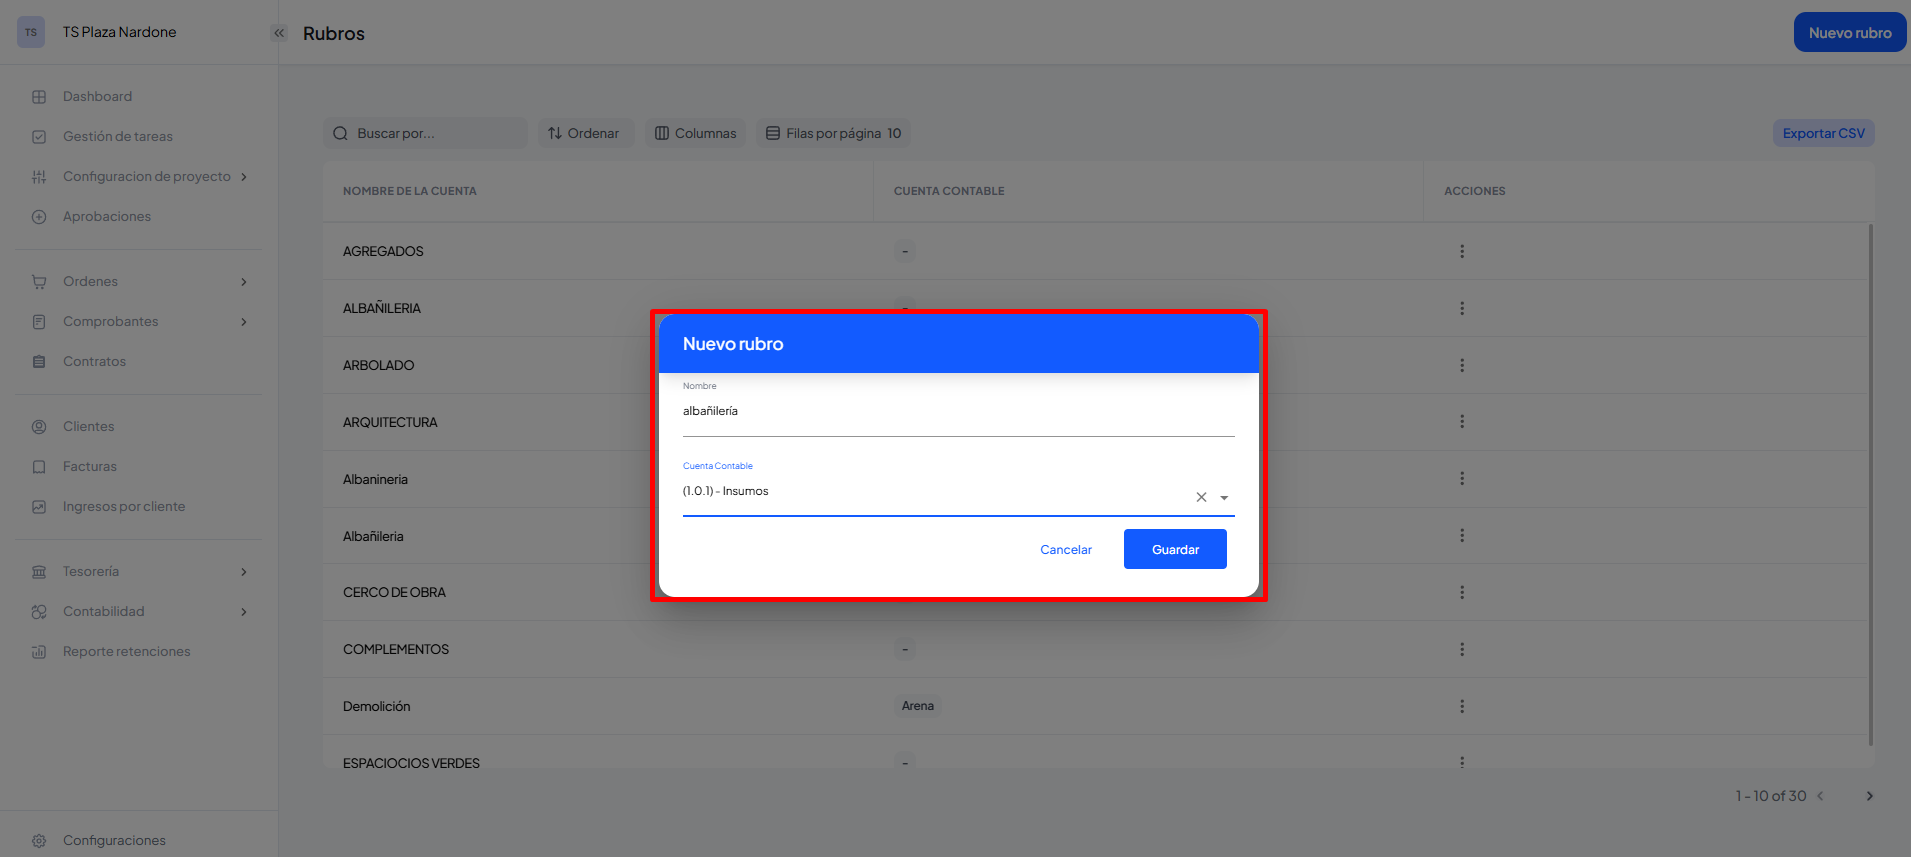Open the Cuenta Contable dropdown arrow
The image size is (1911, 857).
1224,497
